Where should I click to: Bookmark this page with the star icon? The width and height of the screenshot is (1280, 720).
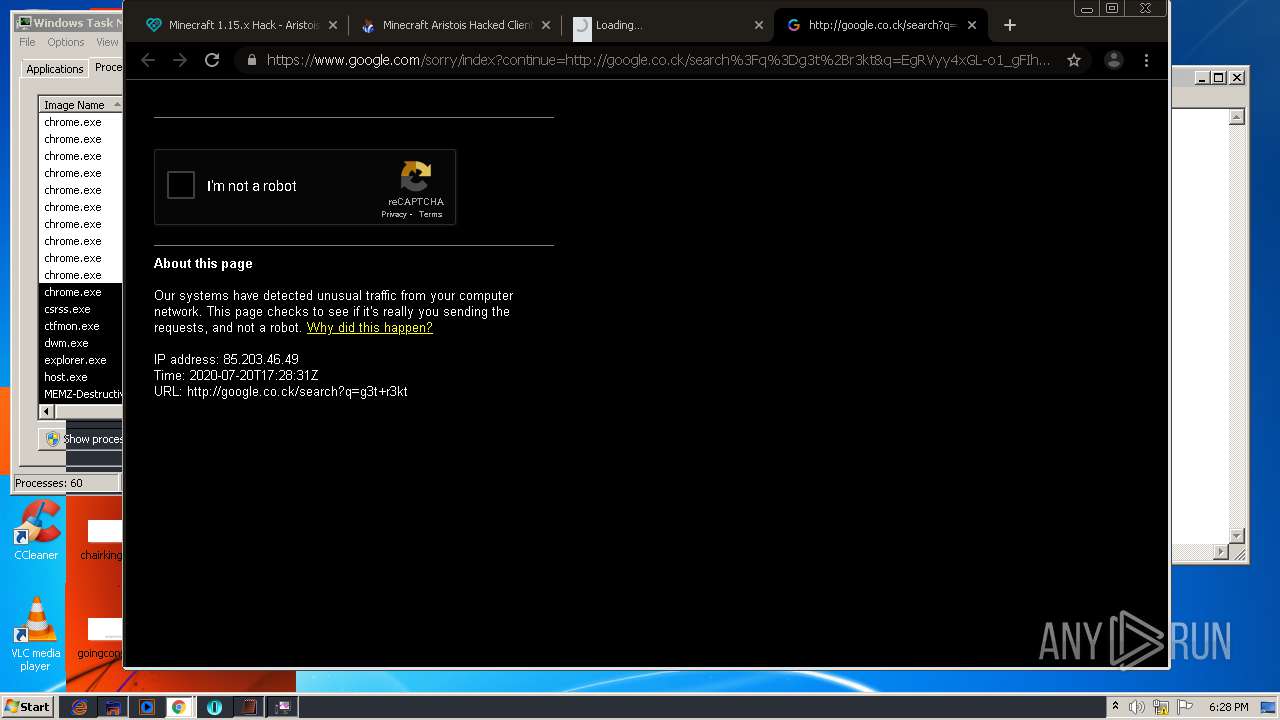[1074, 60]
